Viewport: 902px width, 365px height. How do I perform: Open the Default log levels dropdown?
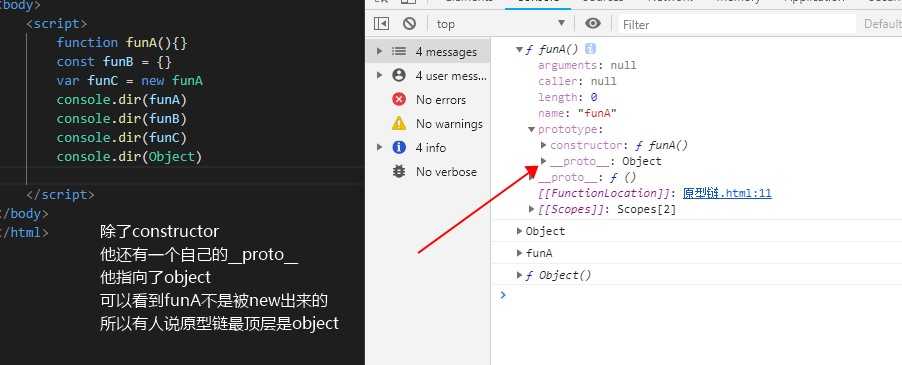(x=882, y=24)
